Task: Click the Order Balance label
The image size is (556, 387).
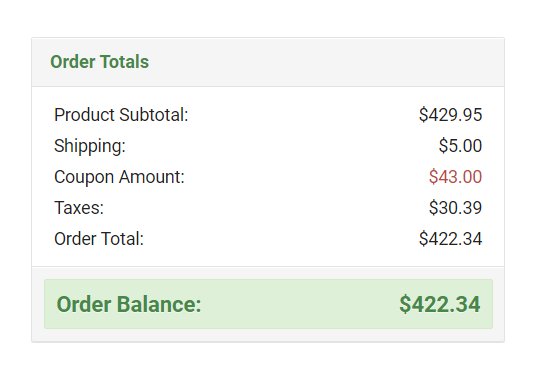Action: [x=129, y=304]
